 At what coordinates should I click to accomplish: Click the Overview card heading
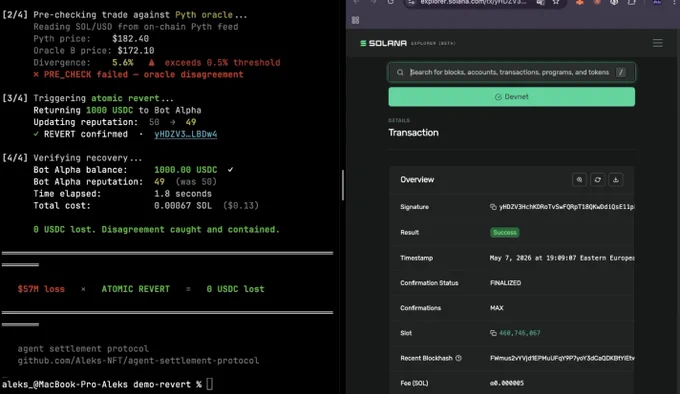tap(417, 179)
